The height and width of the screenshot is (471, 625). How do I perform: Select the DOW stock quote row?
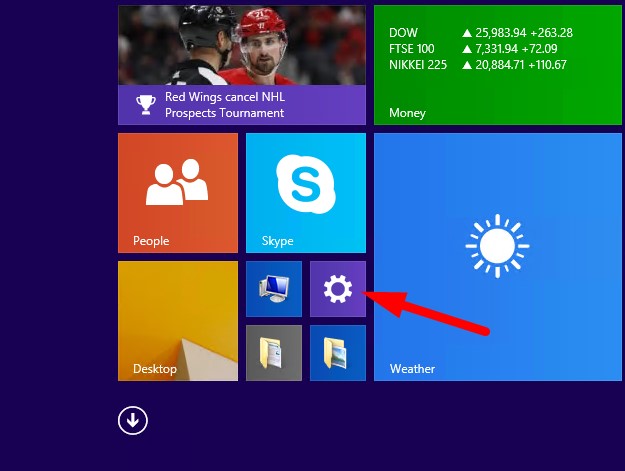pyautogui.click(x=478, y=32)
